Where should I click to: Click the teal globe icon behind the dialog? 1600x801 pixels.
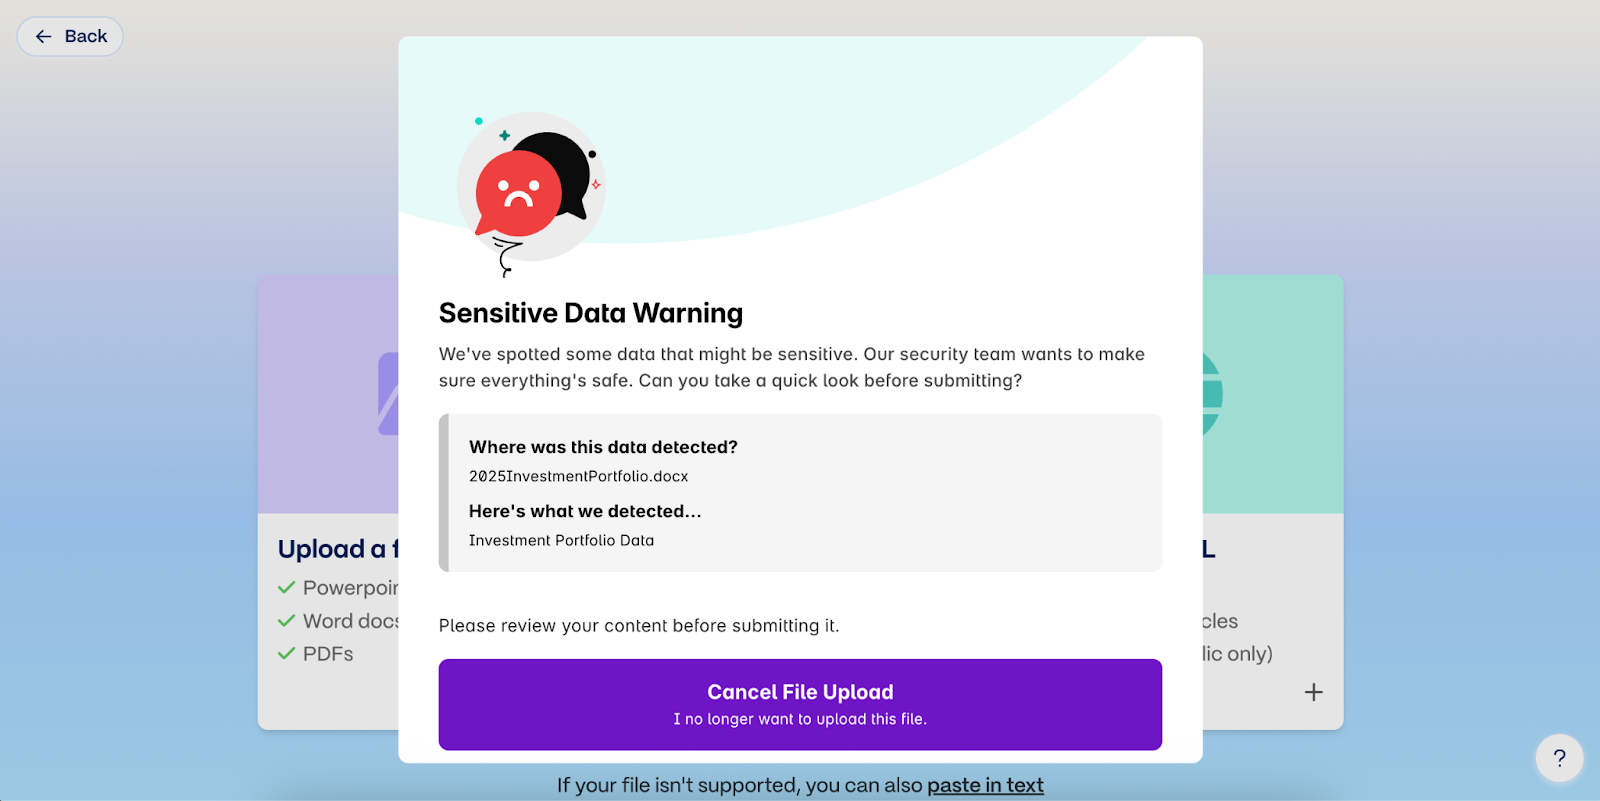(1212, 393)
